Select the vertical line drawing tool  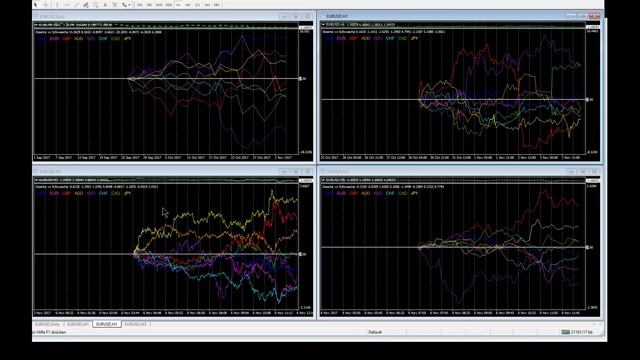coord(57,5)
